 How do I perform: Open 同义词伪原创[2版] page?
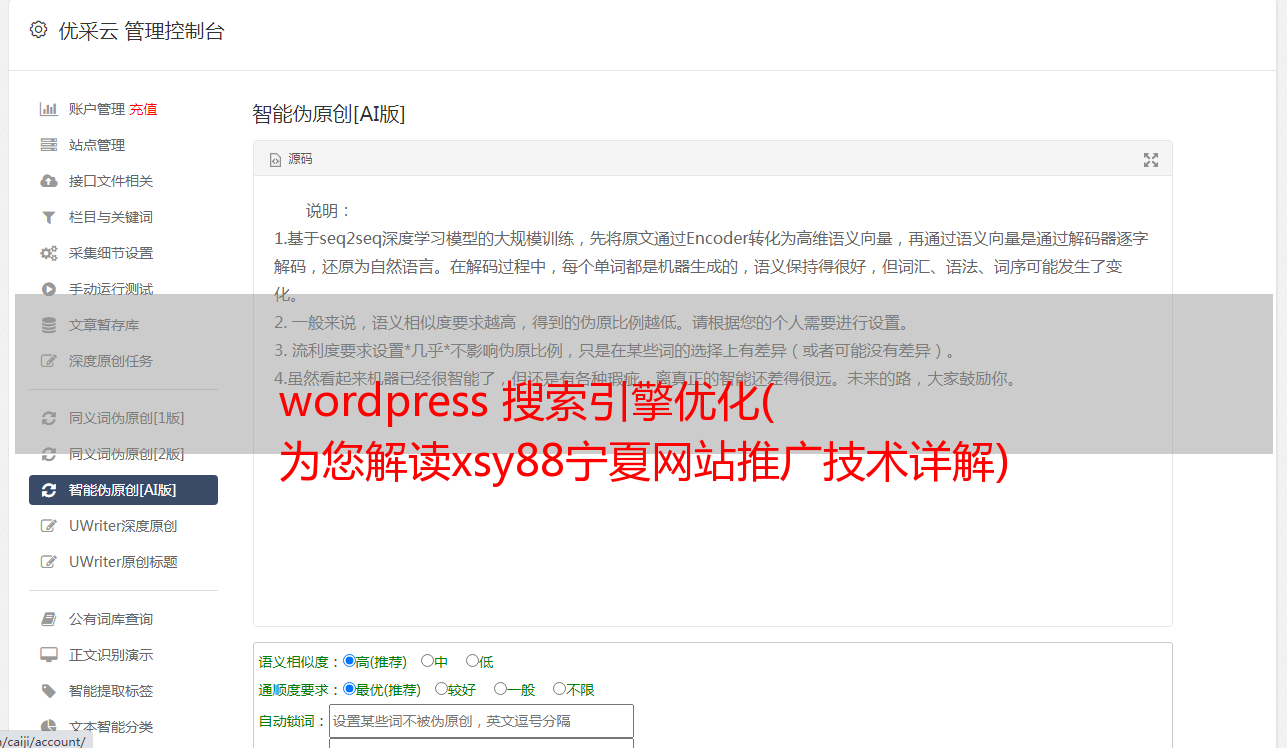[x=127, y=454]
